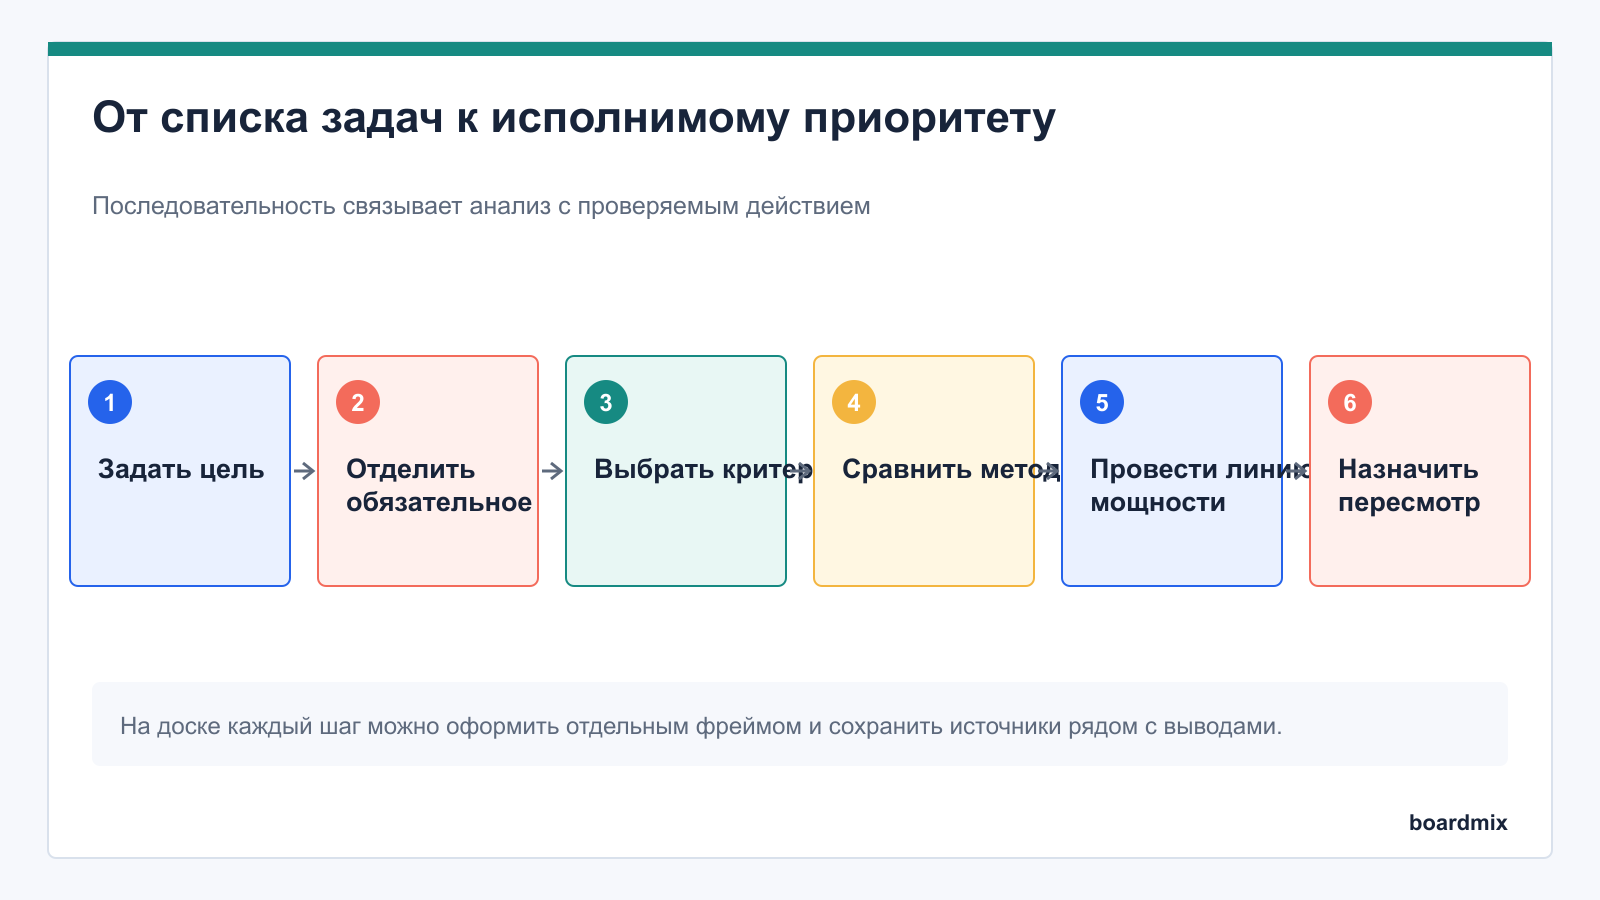Click the yellow step number 4 badge
1600x900 pixels.
point(854,402)
